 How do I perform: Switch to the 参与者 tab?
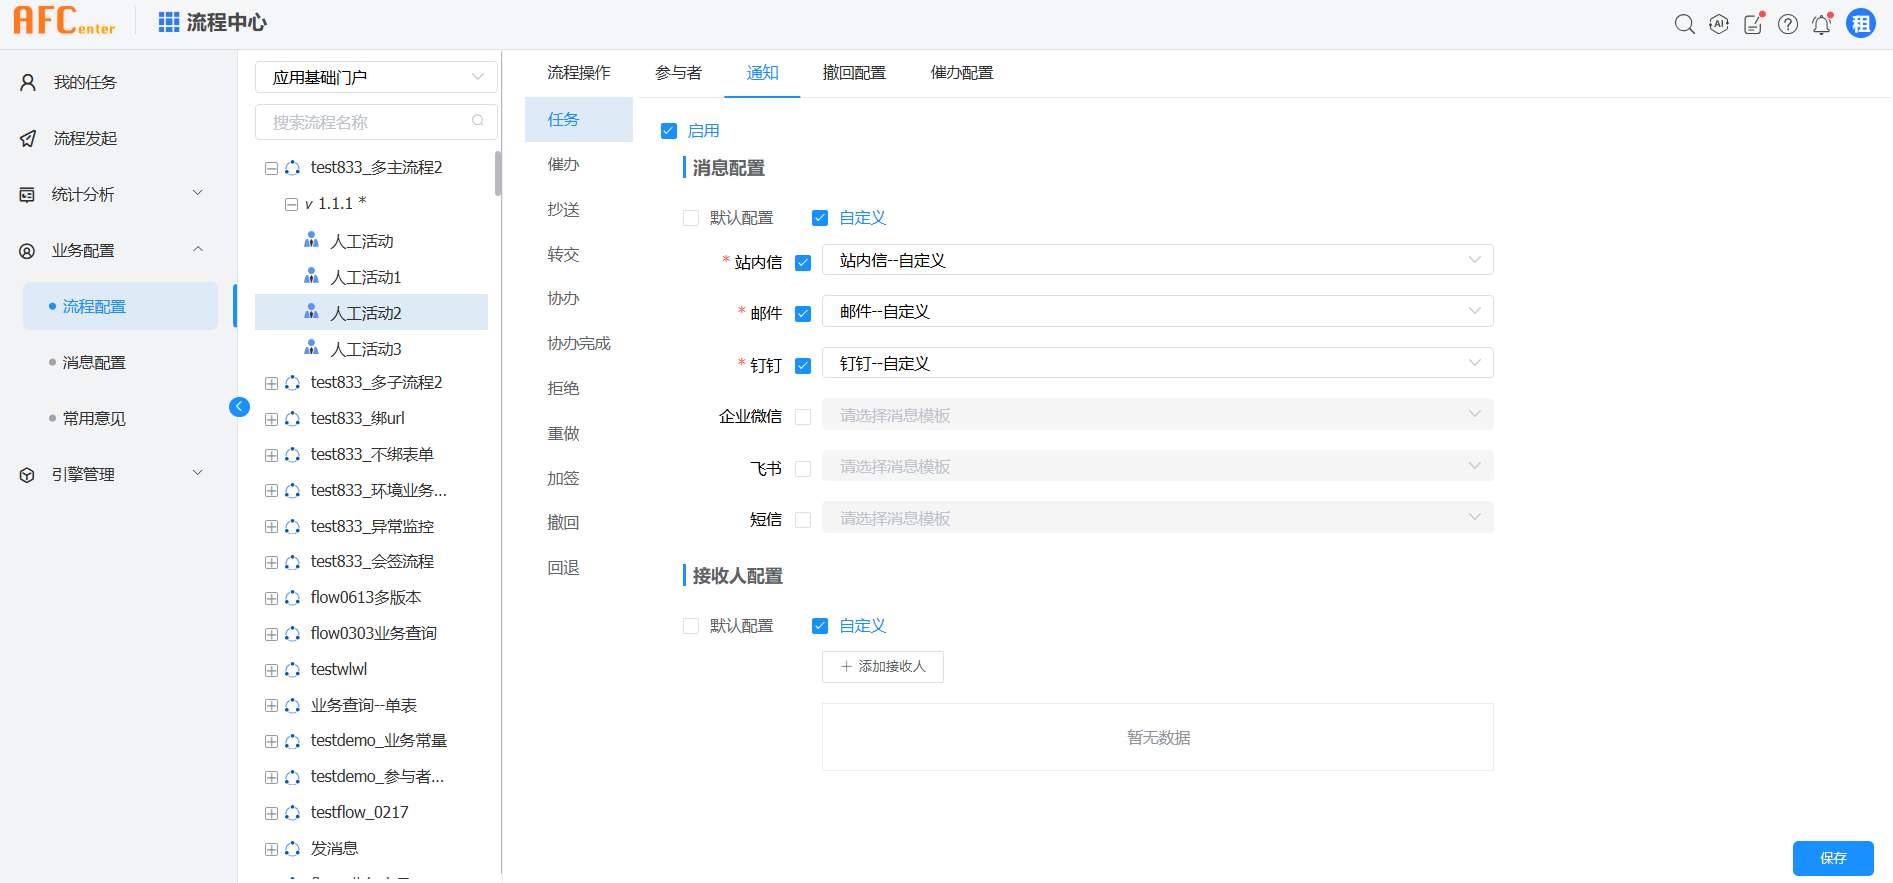pos(678,73)
